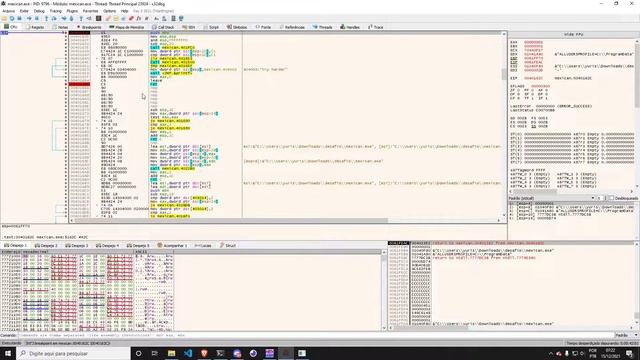Open the red Bookmarks toolbar icon
640x360 pixels.
click(131, 18)
